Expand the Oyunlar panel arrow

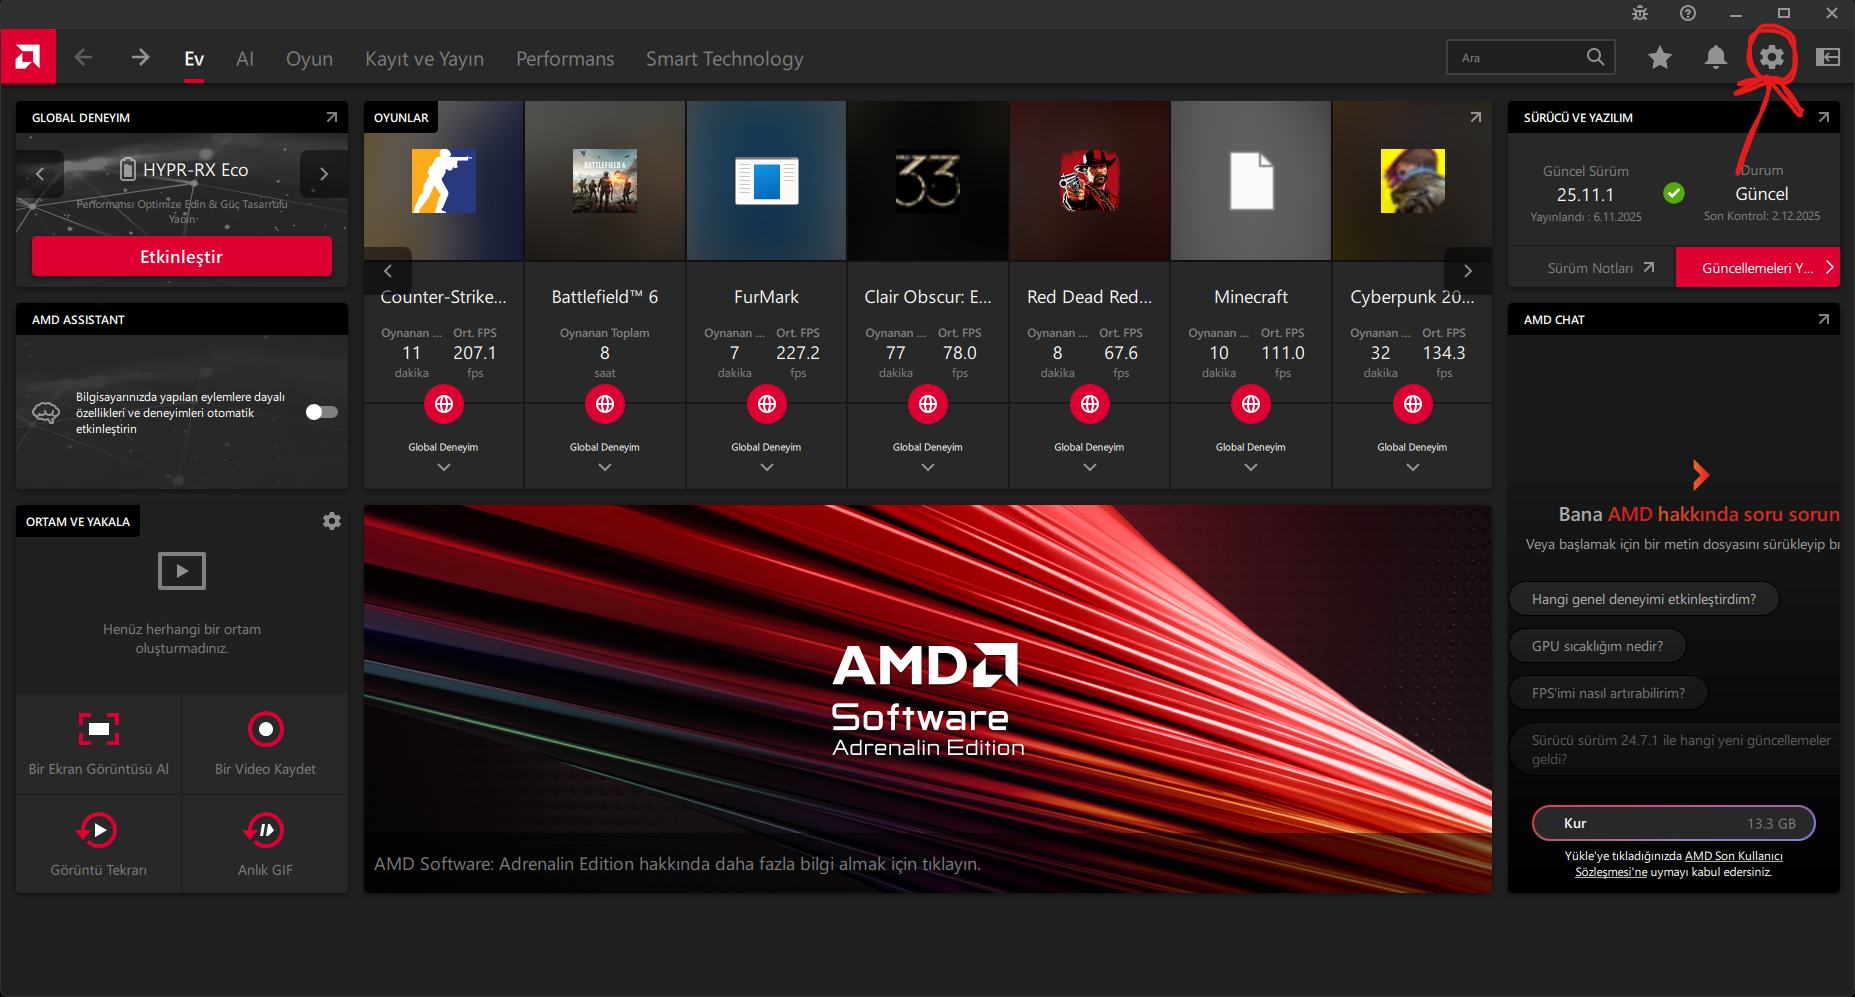(x=1476, y=117)
